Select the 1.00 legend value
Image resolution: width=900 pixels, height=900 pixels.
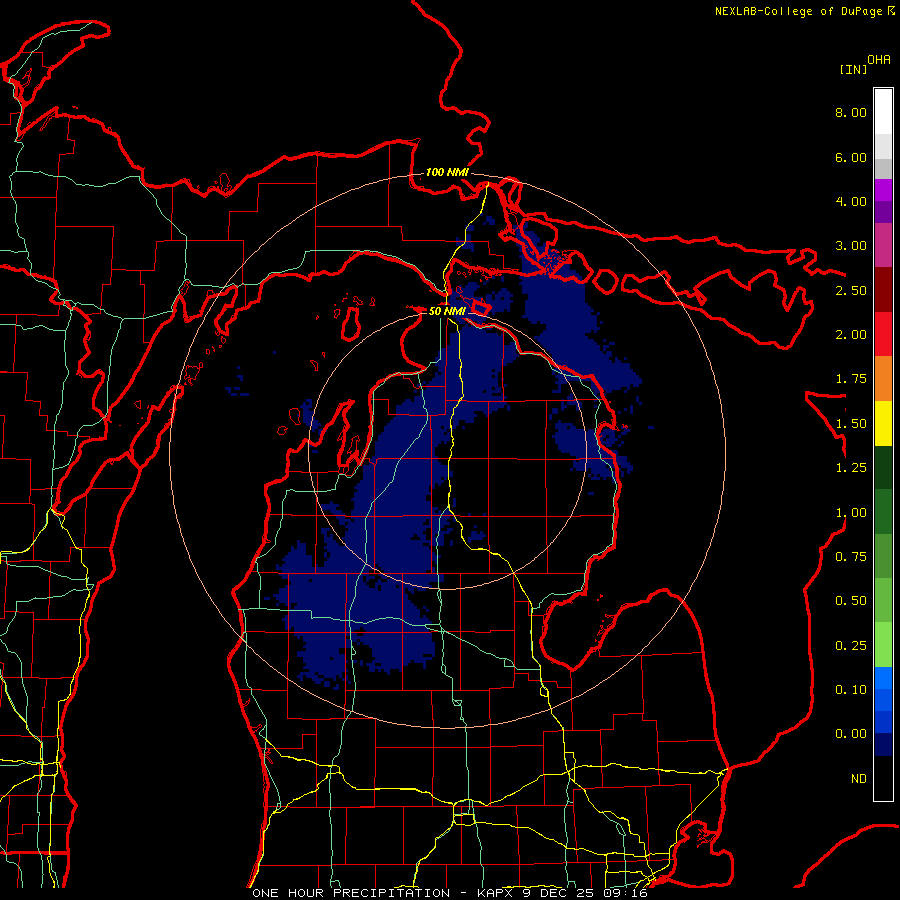(851, 513)
